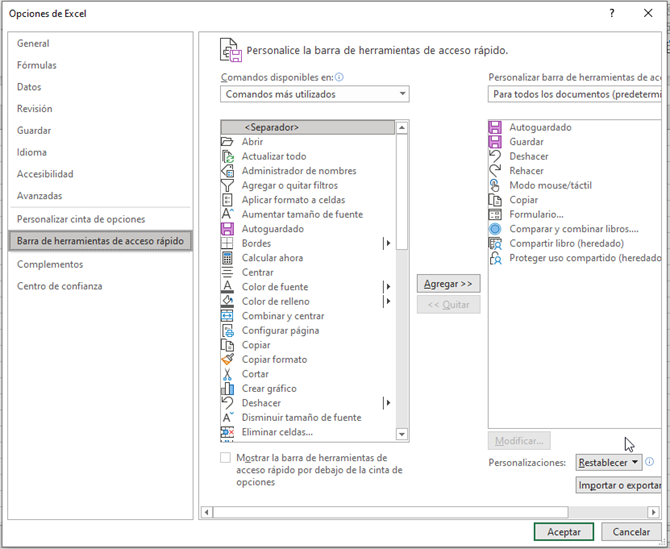Viewport: 670px width, 549px height.
Task: Click Importar o exportar button
Action: [618, 485]
